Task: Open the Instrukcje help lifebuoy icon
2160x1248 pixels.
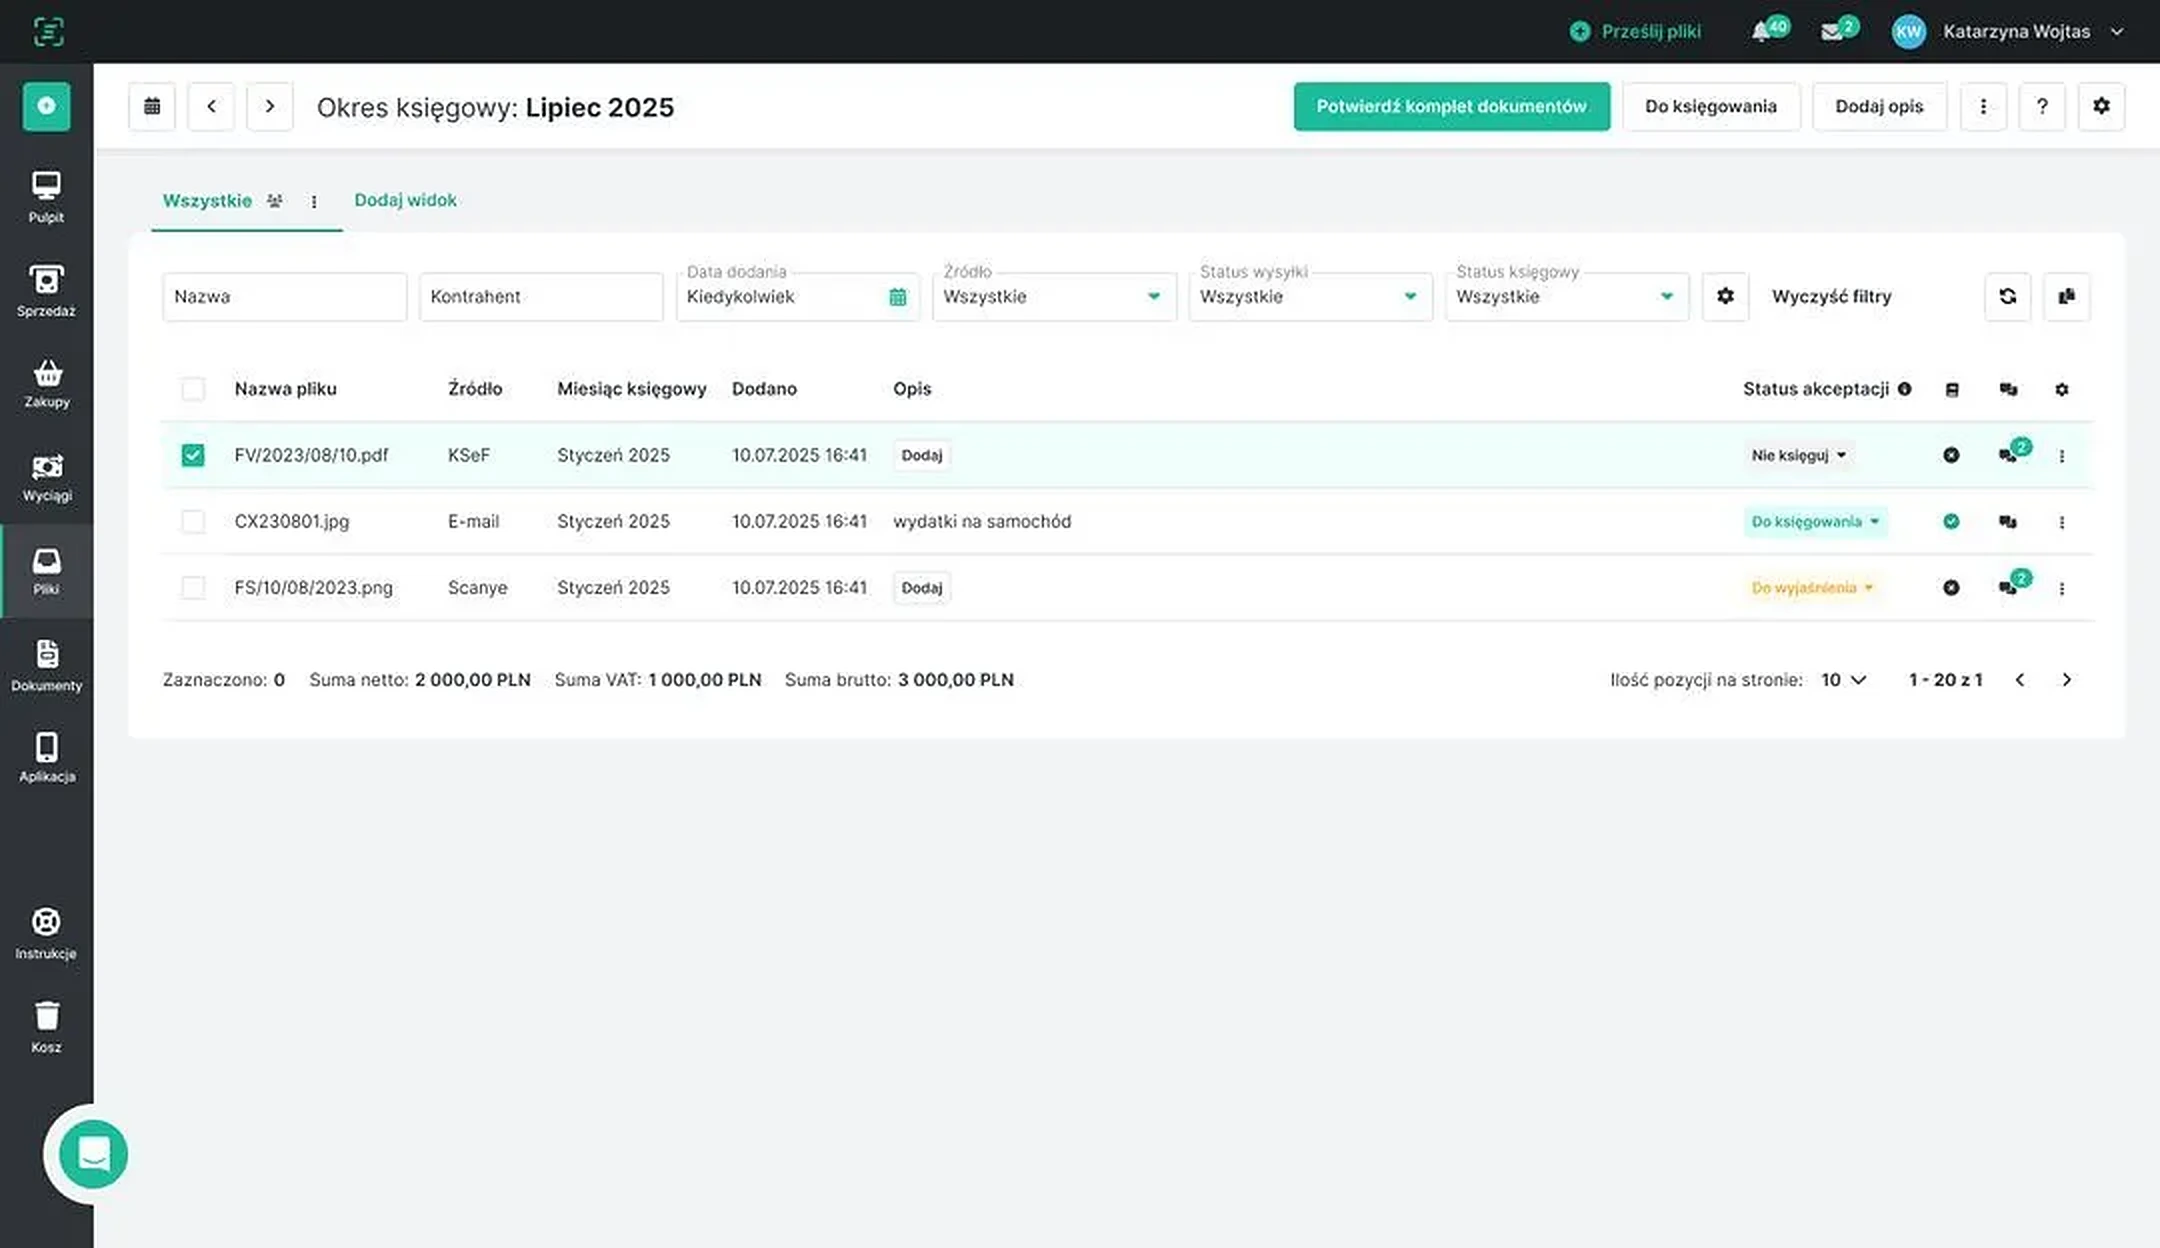Action: (46, 933)
